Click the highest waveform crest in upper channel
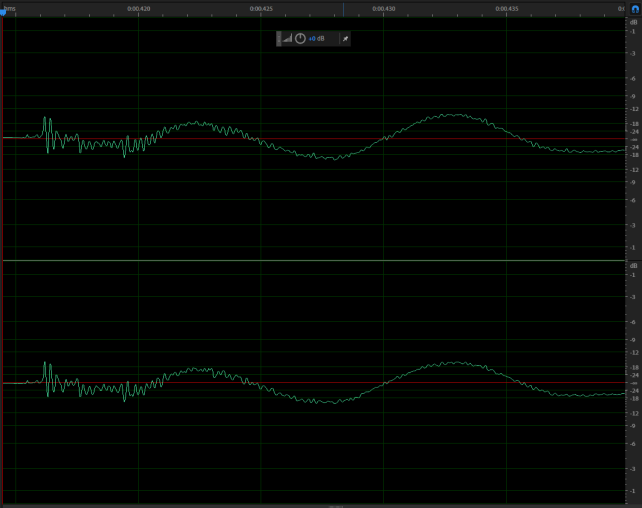642x508 pixels. coord(456,115)
